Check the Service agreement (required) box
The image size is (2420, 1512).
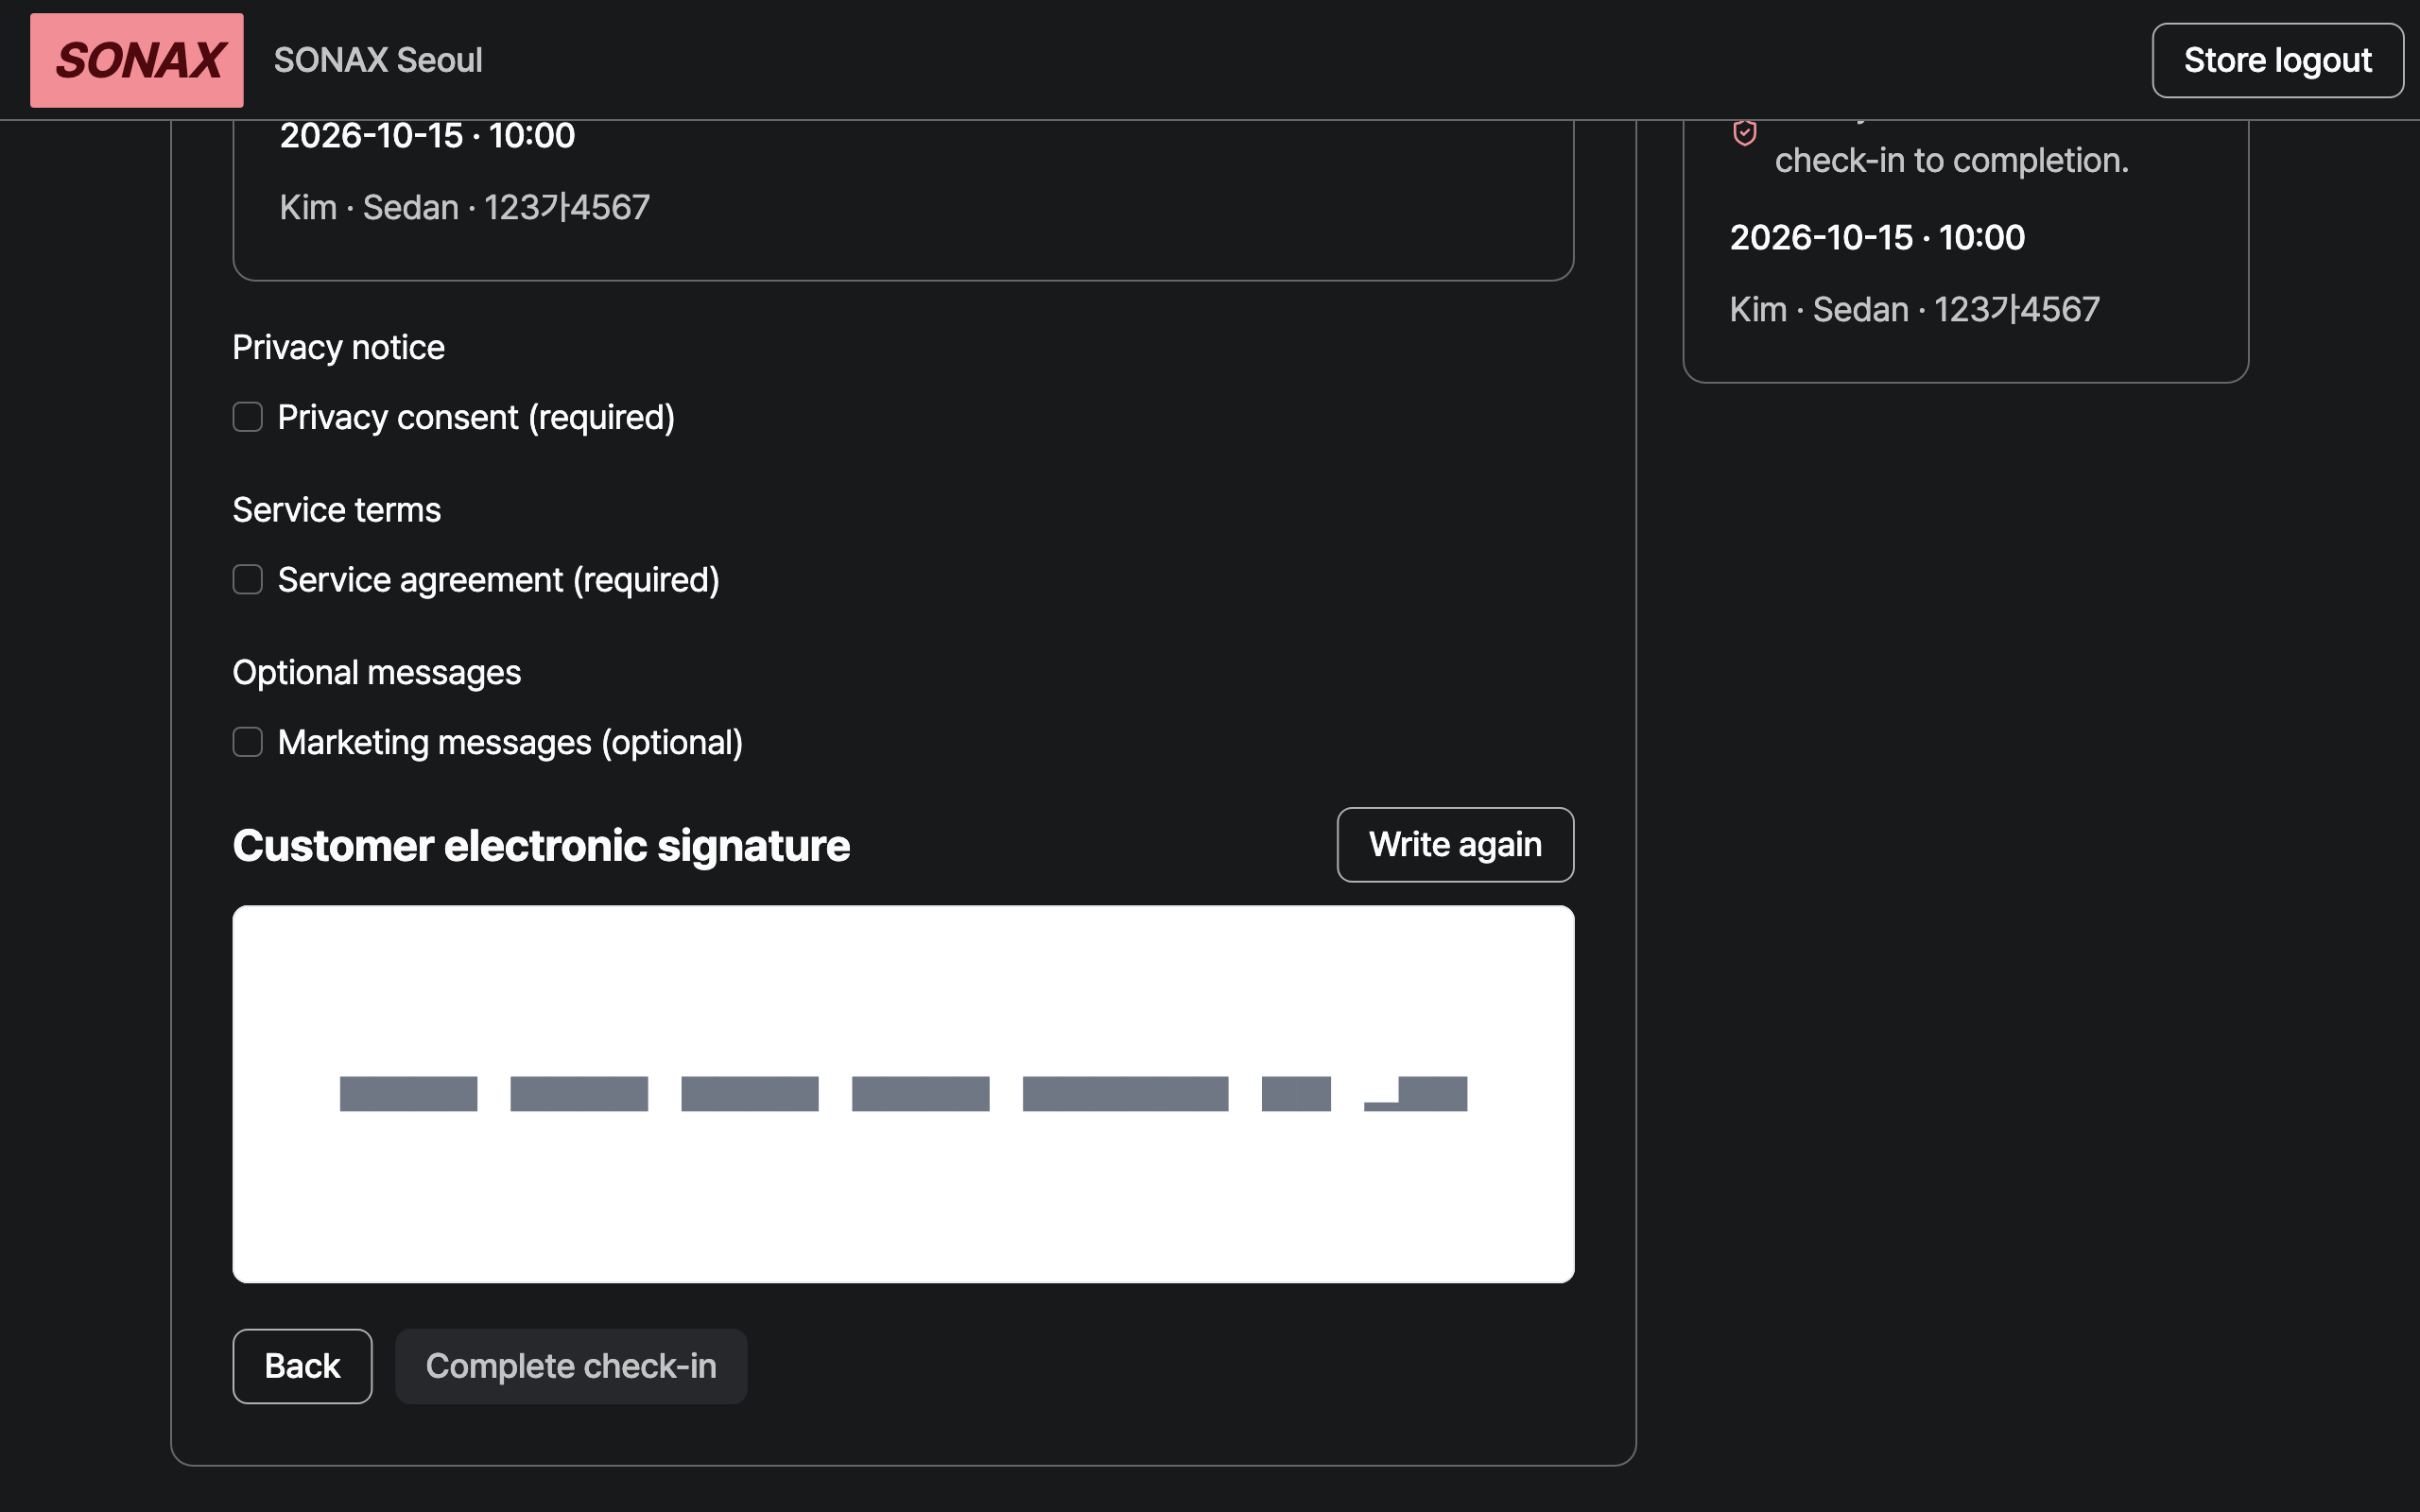[248, 580]
